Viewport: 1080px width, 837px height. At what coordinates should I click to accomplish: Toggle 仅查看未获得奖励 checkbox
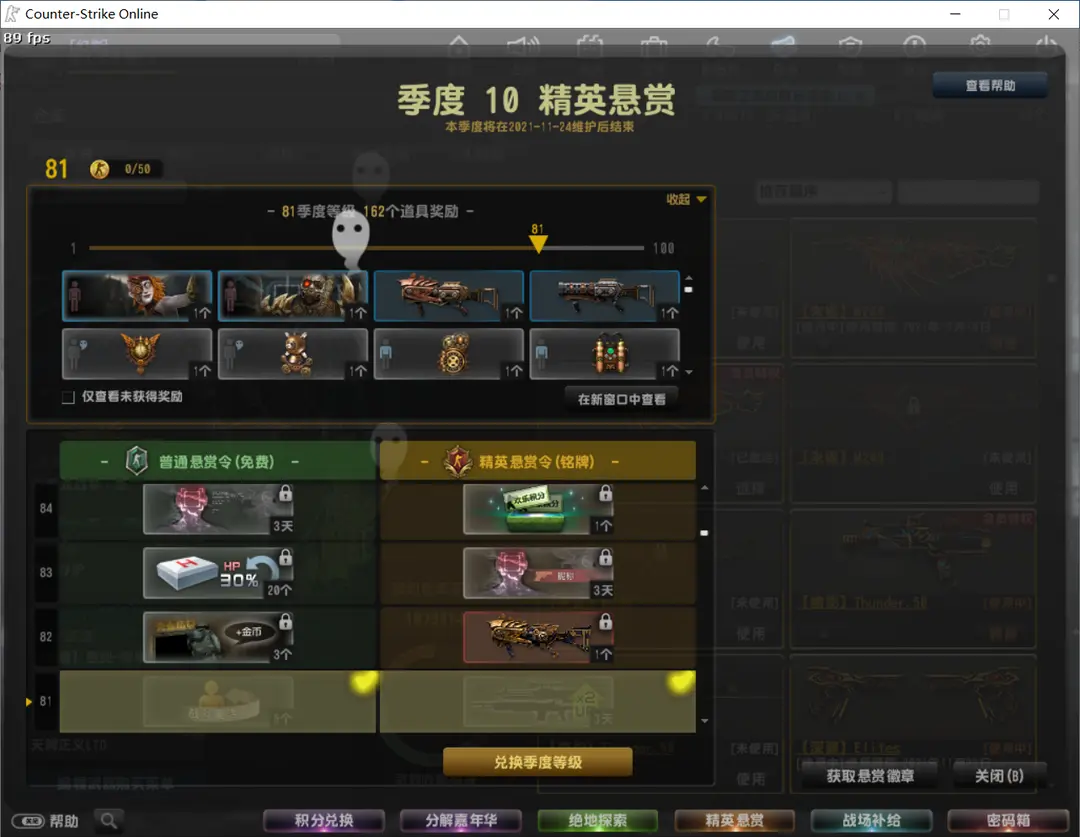[68, 397]
